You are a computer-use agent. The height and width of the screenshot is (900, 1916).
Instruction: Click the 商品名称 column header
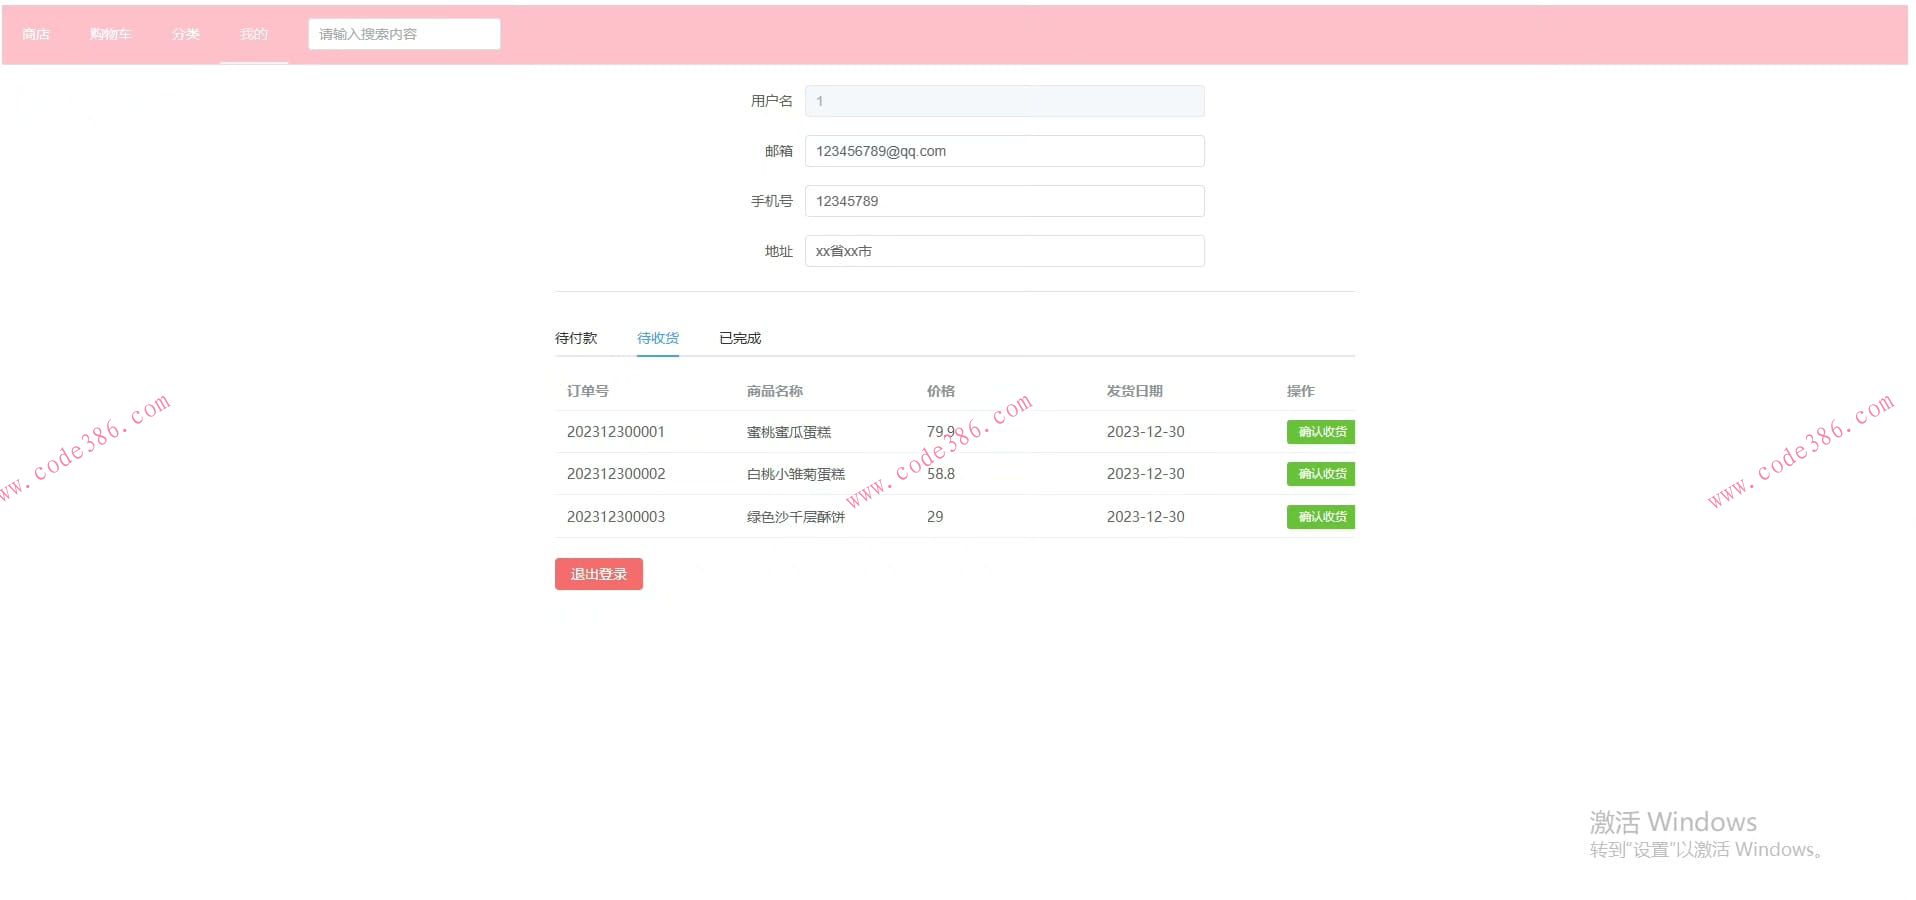pyautogui.click(x=774, y=390)
